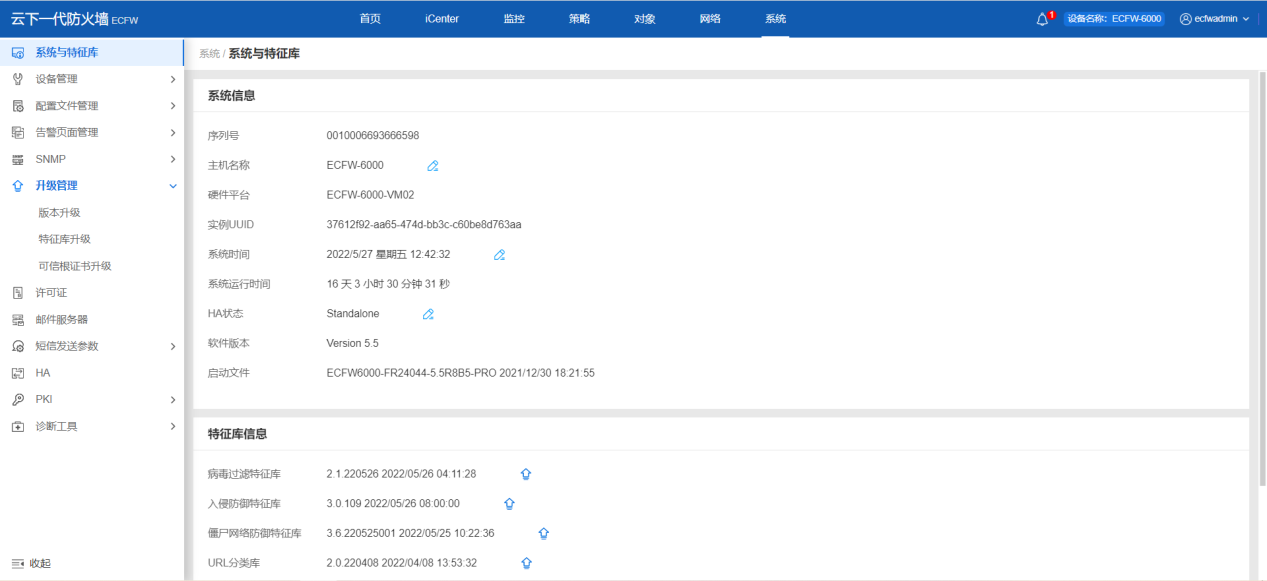Viewport: 1267px width, 581px height.
Task: Open the iCenter top navigation tab
Action: point(441,19)
